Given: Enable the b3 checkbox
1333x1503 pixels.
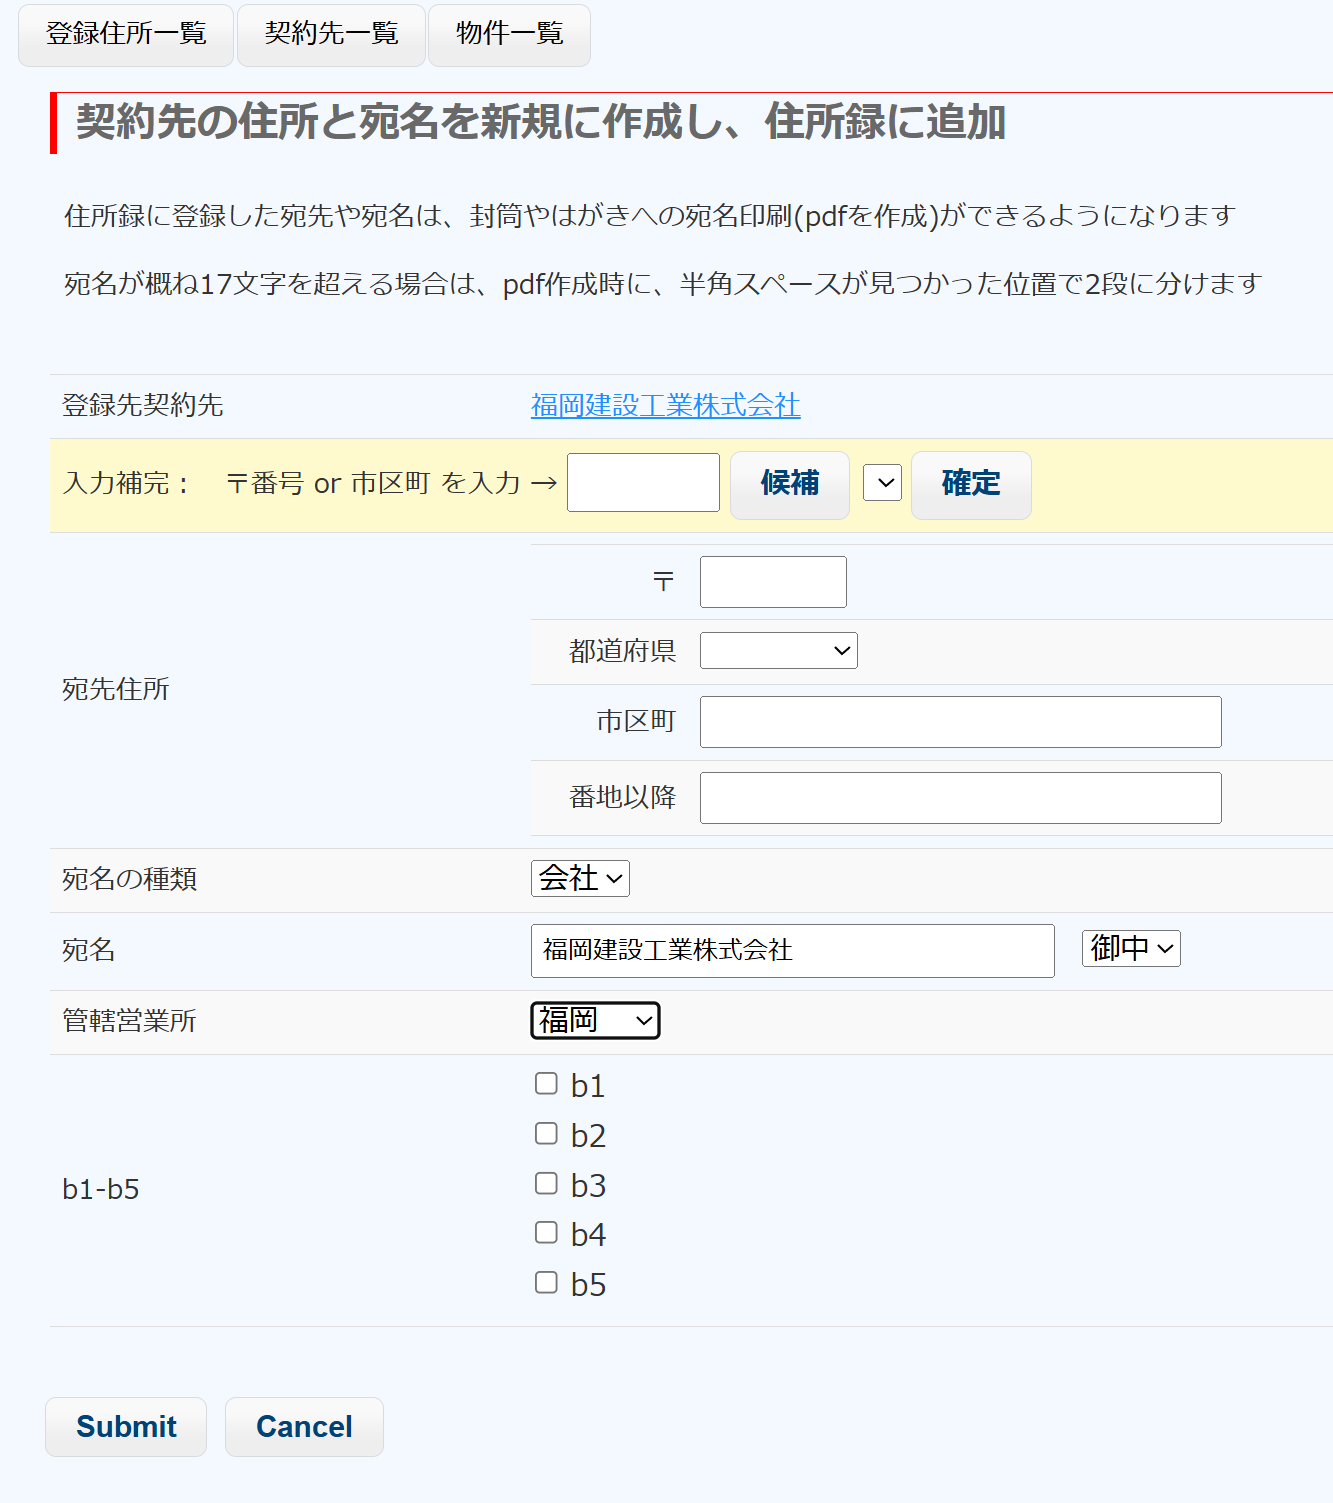Looking at the screenshot, I should tap(546, 1184).
